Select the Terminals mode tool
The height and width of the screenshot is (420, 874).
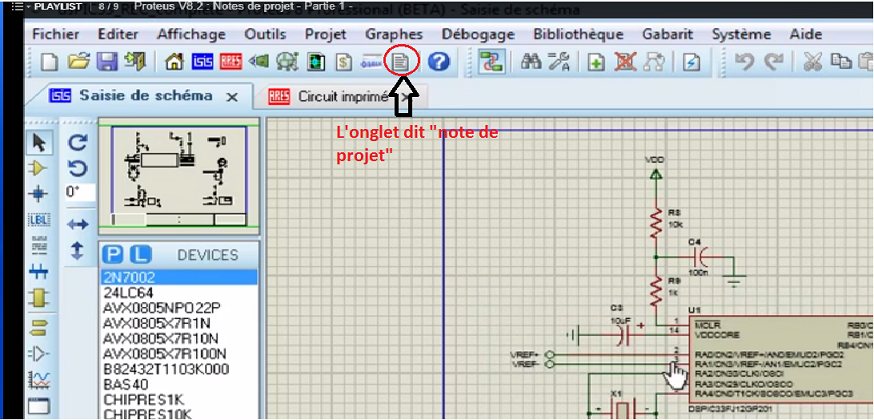pos(38,327)
